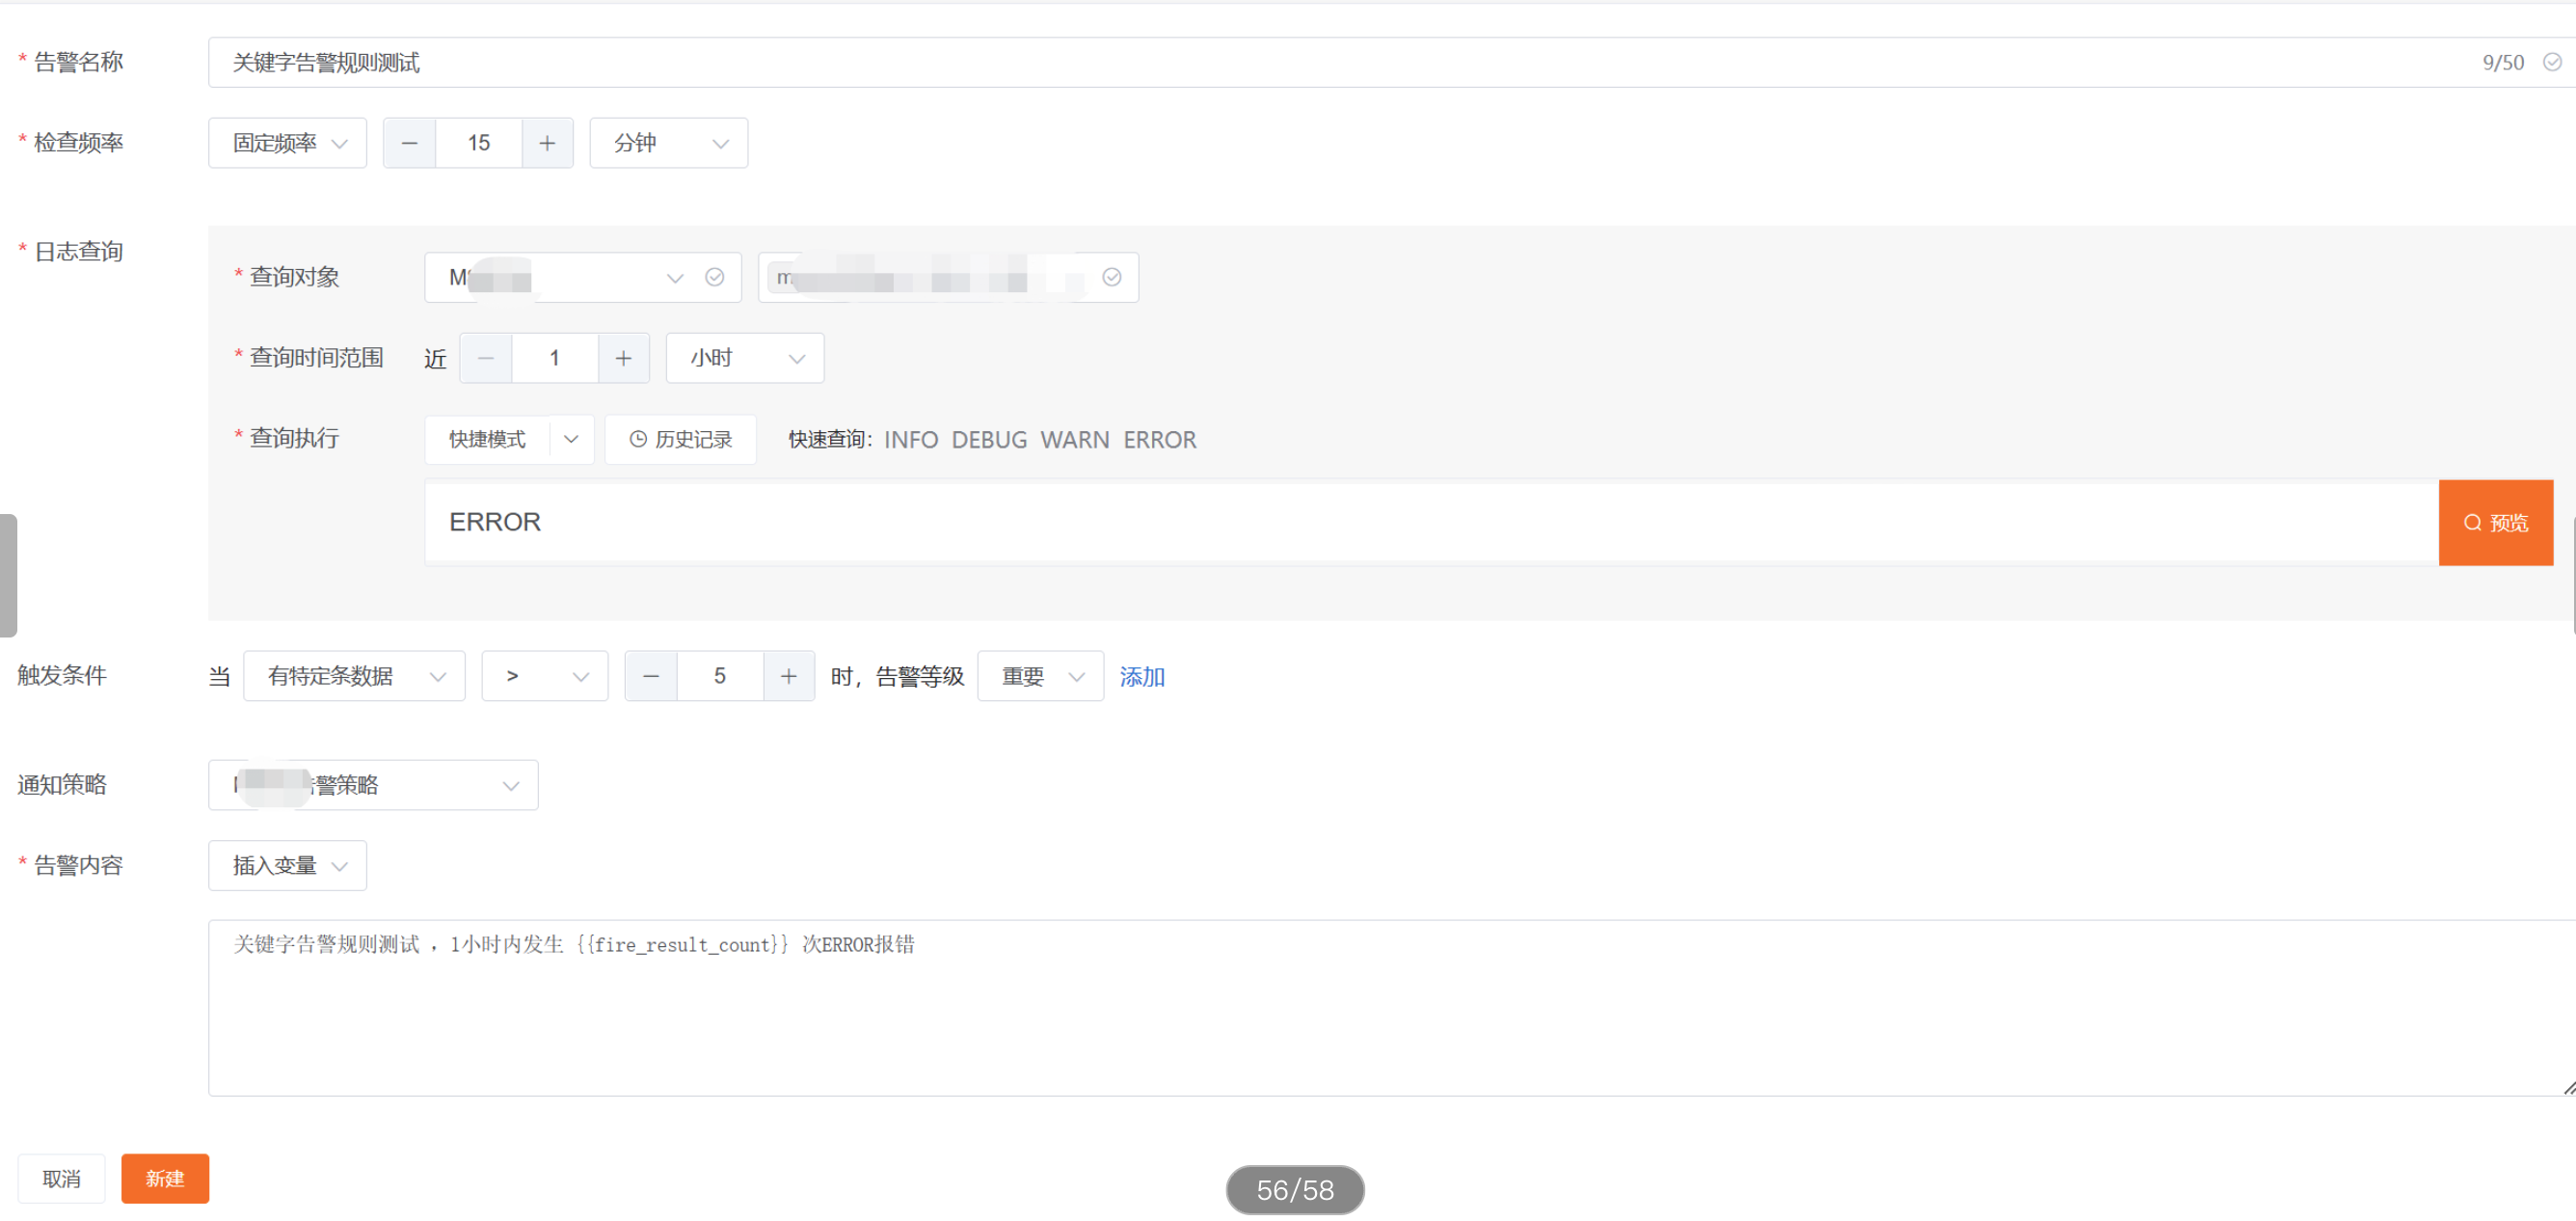Viewport: 2576px width, 1221px height.
Task: Click minus icon for trigger threshold
Action: click(x=651, y=676)
